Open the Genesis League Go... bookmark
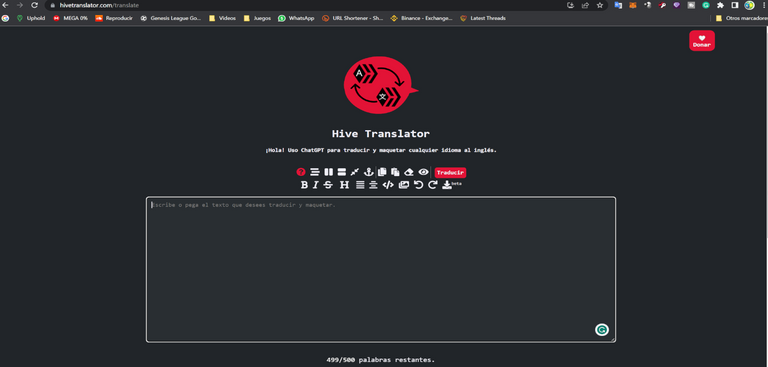Screen dimensions: 768x367 pos(171,18)
